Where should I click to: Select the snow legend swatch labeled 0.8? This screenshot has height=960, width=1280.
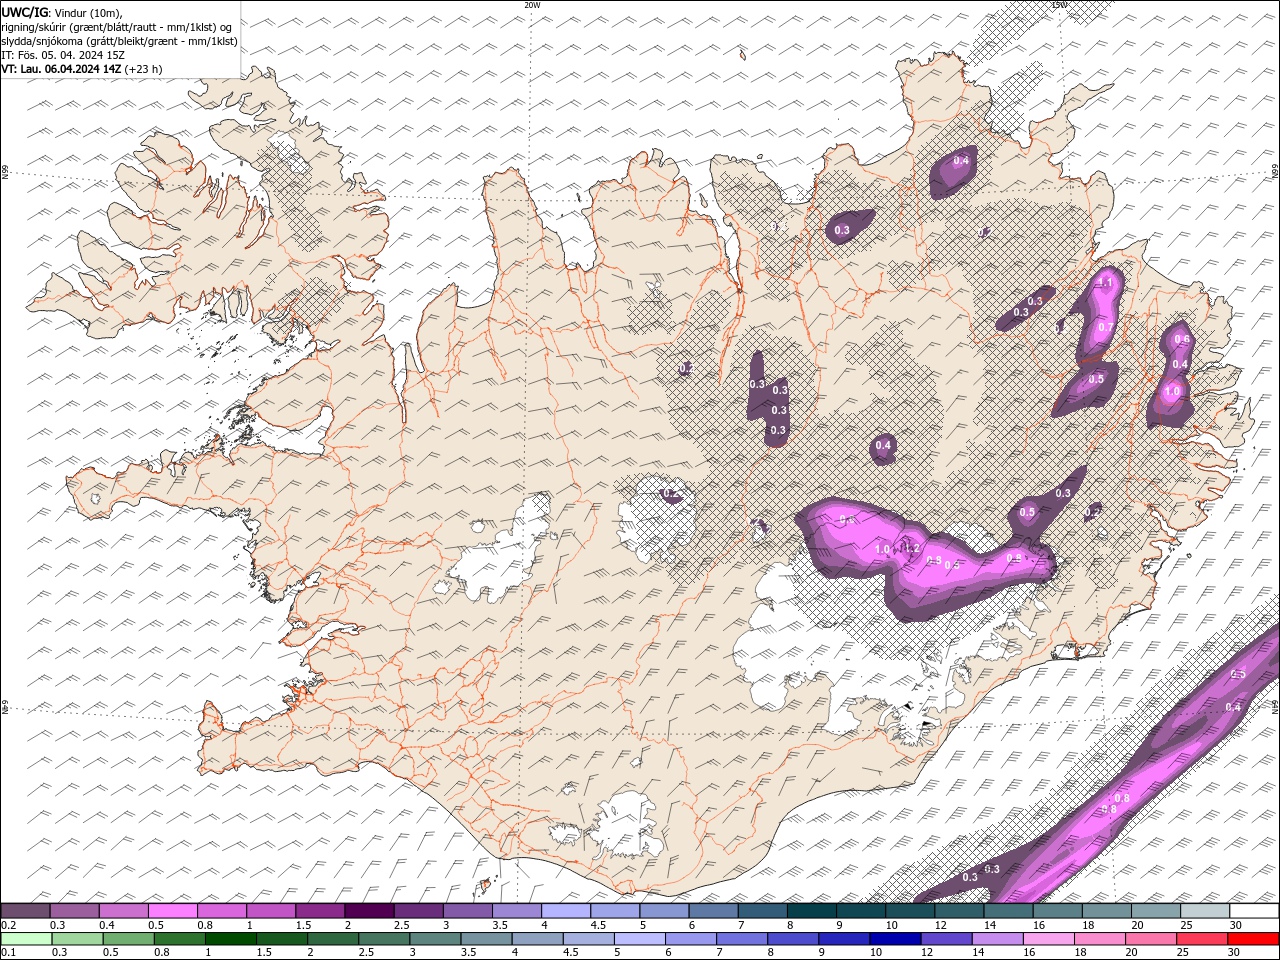point(222,911)
